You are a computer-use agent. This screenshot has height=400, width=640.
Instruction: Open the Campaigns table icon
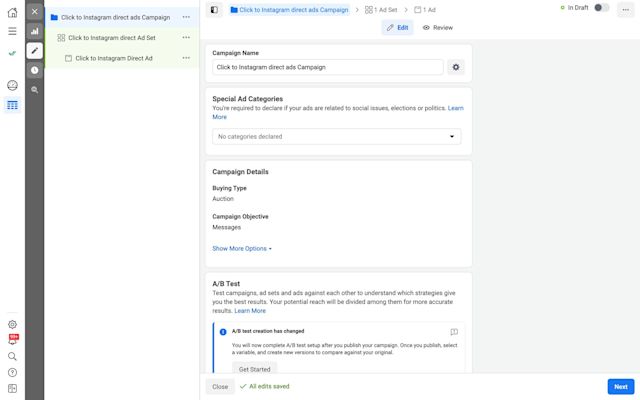(12, 105)
